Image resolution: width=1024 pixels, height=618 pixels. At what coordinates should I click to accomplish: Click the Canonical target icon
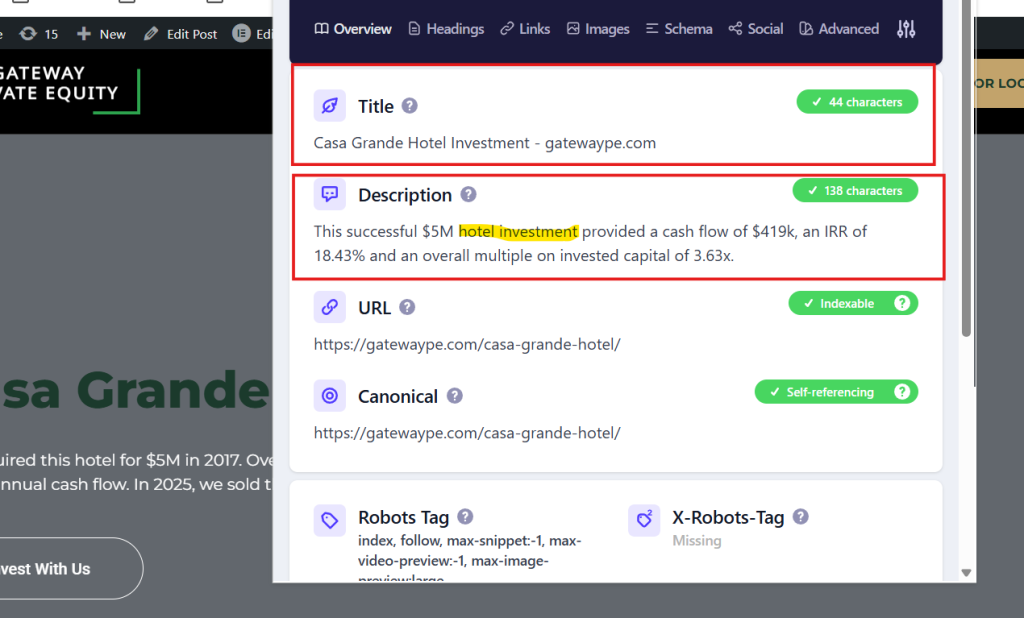(x=330, y=396)
